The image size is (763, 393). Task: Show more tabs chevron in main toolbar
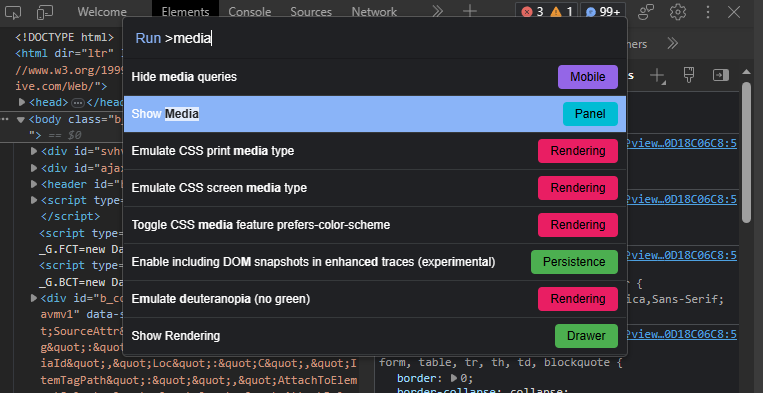[x=437, y=12]
